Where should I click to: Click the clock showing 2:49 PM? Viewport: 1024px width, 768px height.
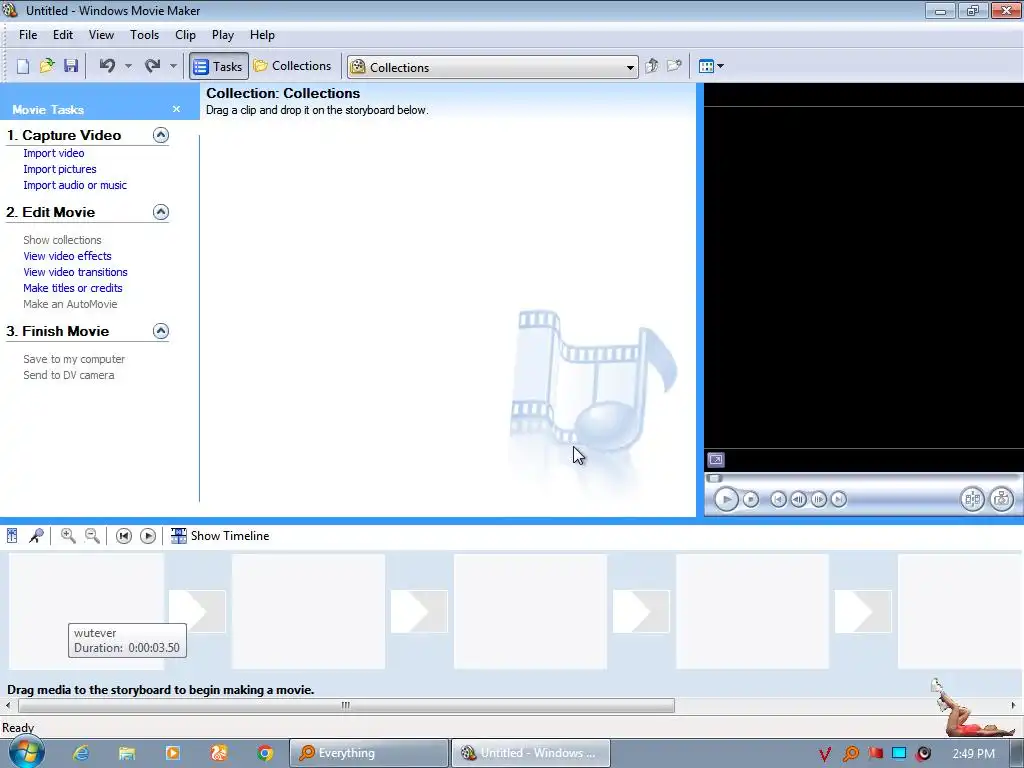tap(973, 753)
